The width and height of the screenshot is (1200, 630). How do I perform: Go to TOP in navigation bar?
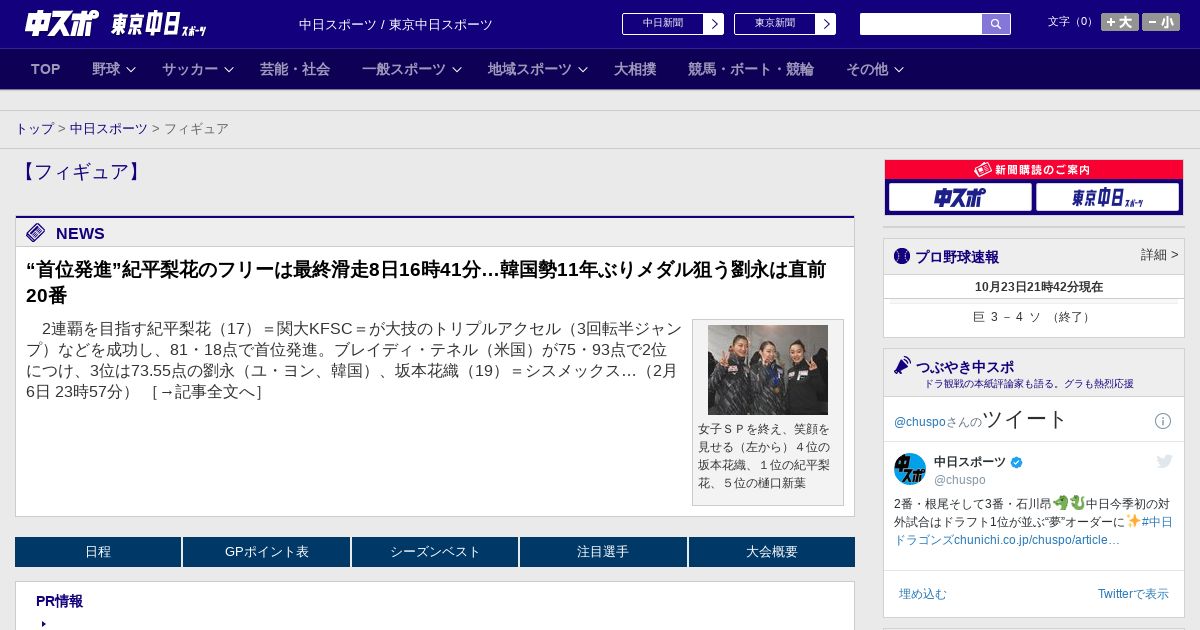[x=46, y=69]
